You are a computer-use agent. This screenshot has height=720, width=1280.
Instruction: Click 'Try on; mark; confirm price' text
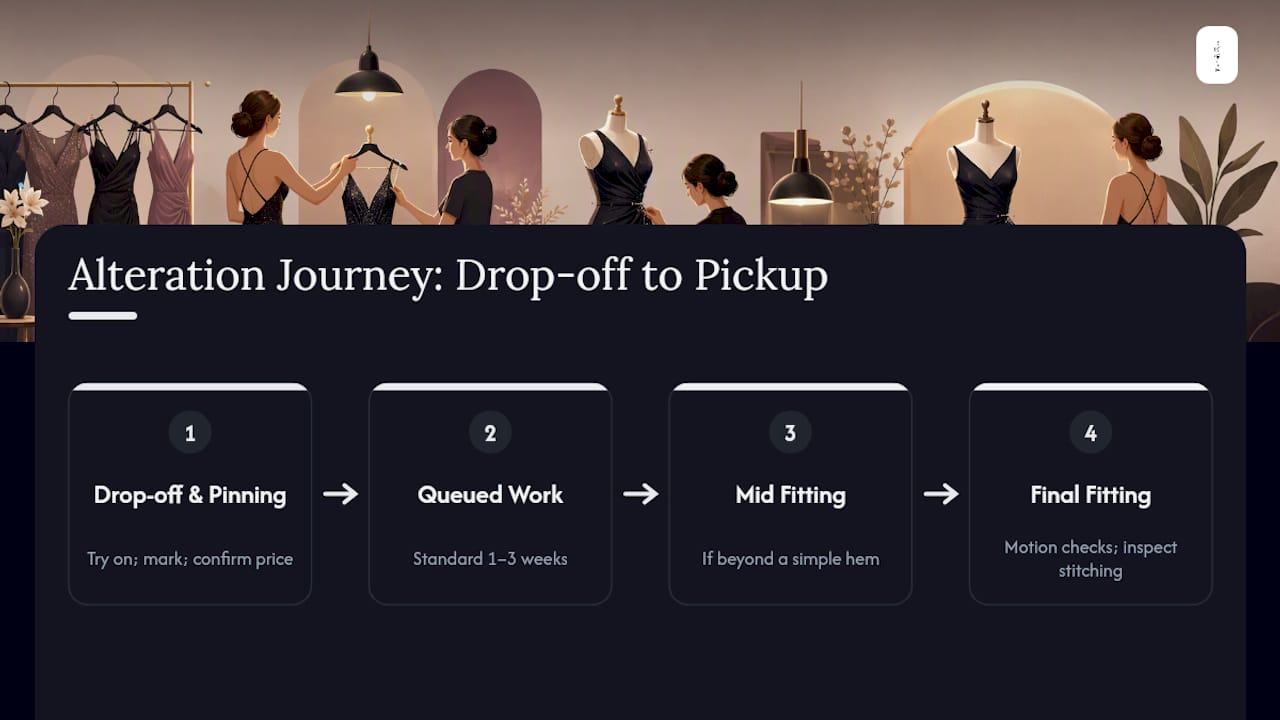[x=190, y=559]
